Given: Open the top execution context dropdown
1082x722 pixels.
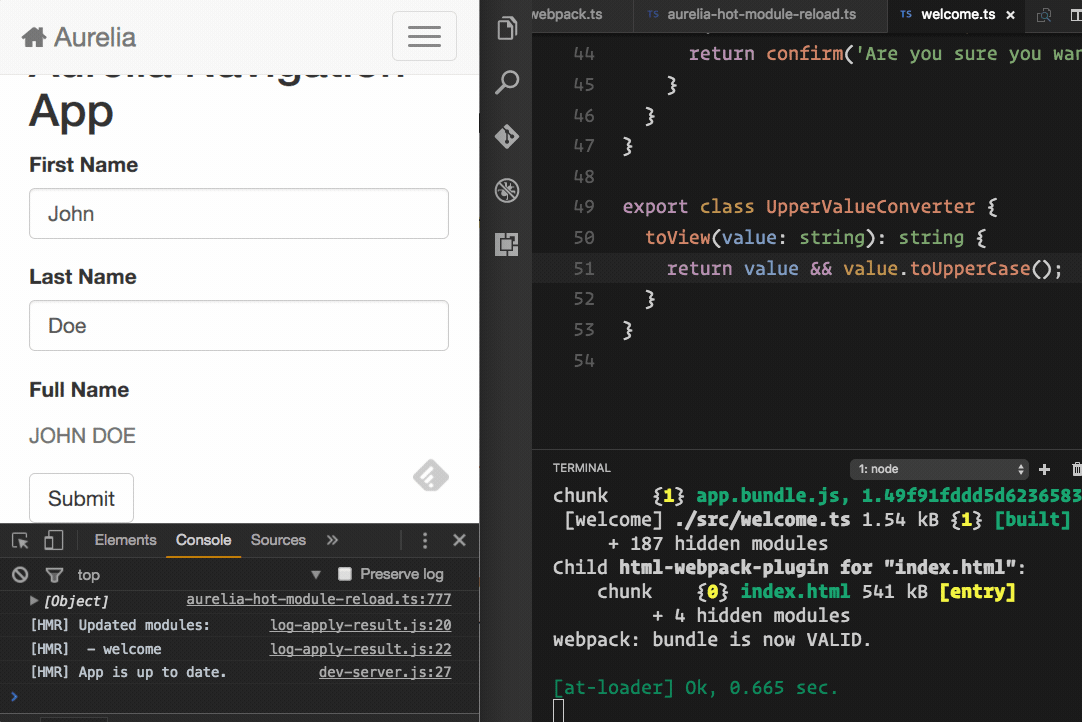Looking at the screenshot, I should tap(199, 574).
